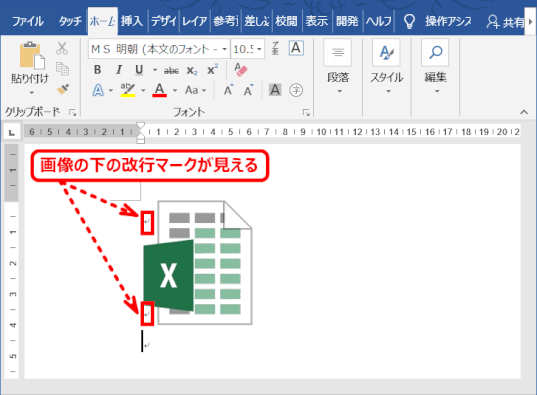
Task: Open underline style dropdown arrow
Action: pyautogui.click(x=155, y=70)
